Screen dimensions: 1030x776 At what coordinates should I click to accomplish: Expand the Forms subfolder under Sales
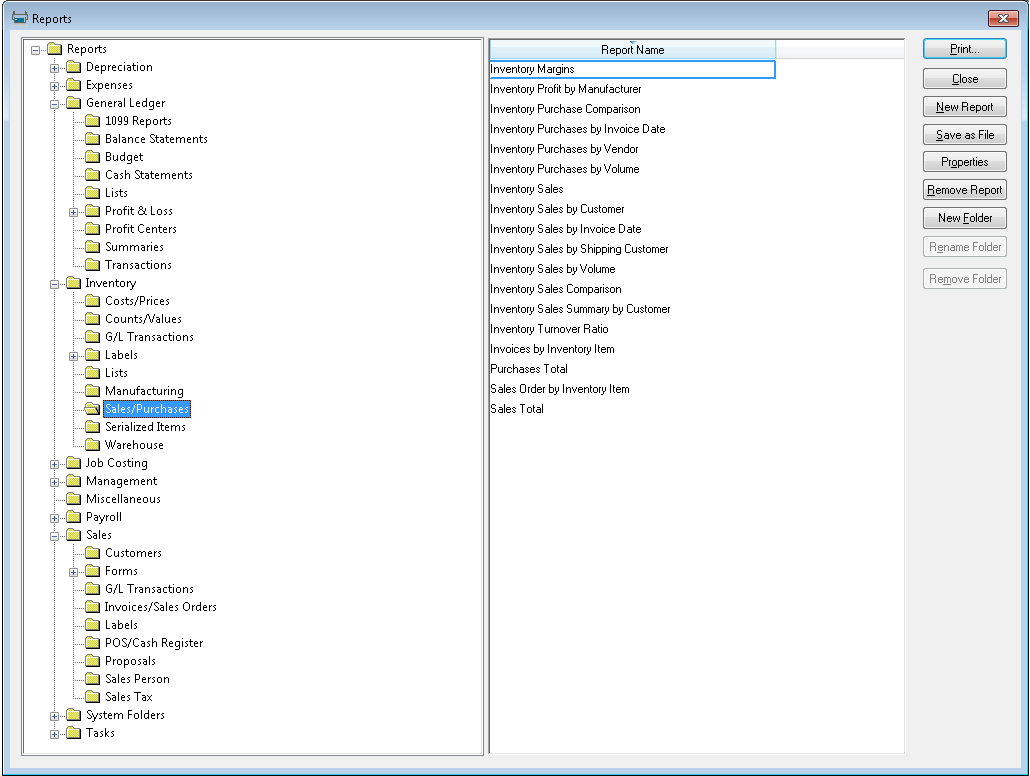pyautogui.click(x=74, y=572)
